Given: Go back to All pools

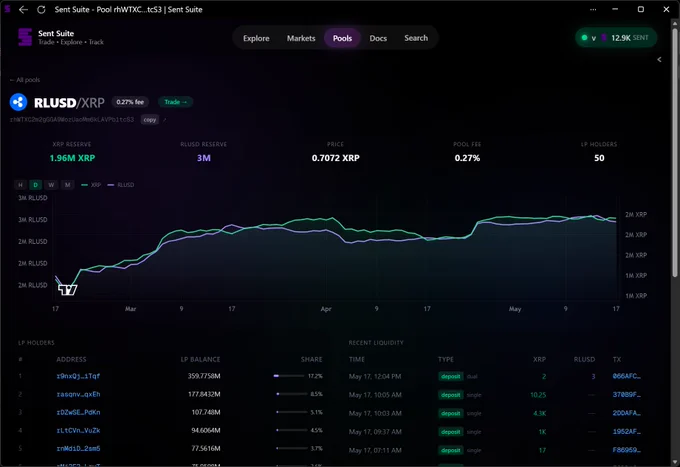Looking at the screenshot, I should pos(25,80).
